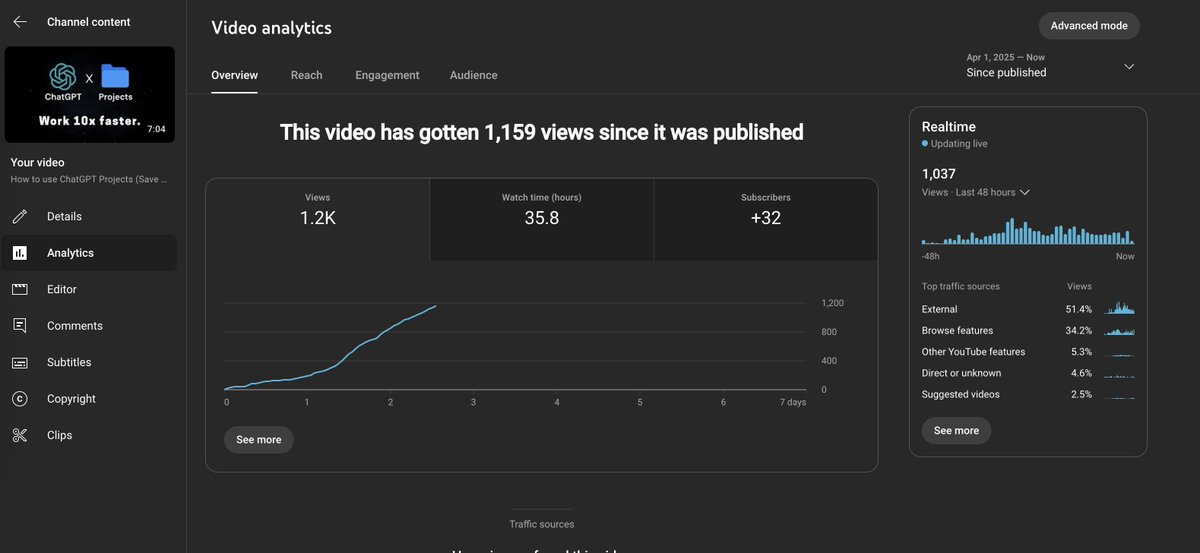The image size is (1200, 553).
Task: Click the Other YouTube features traffic source
Action: pyautogui.click(x=1028, y=352)
